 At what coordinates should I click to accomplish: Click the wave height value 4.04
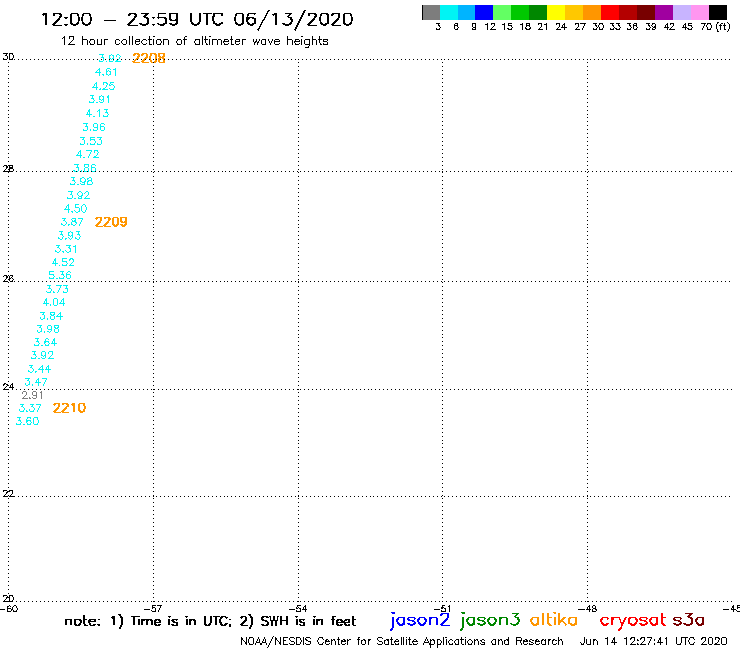pyautogui.click(x=54, y=302)
